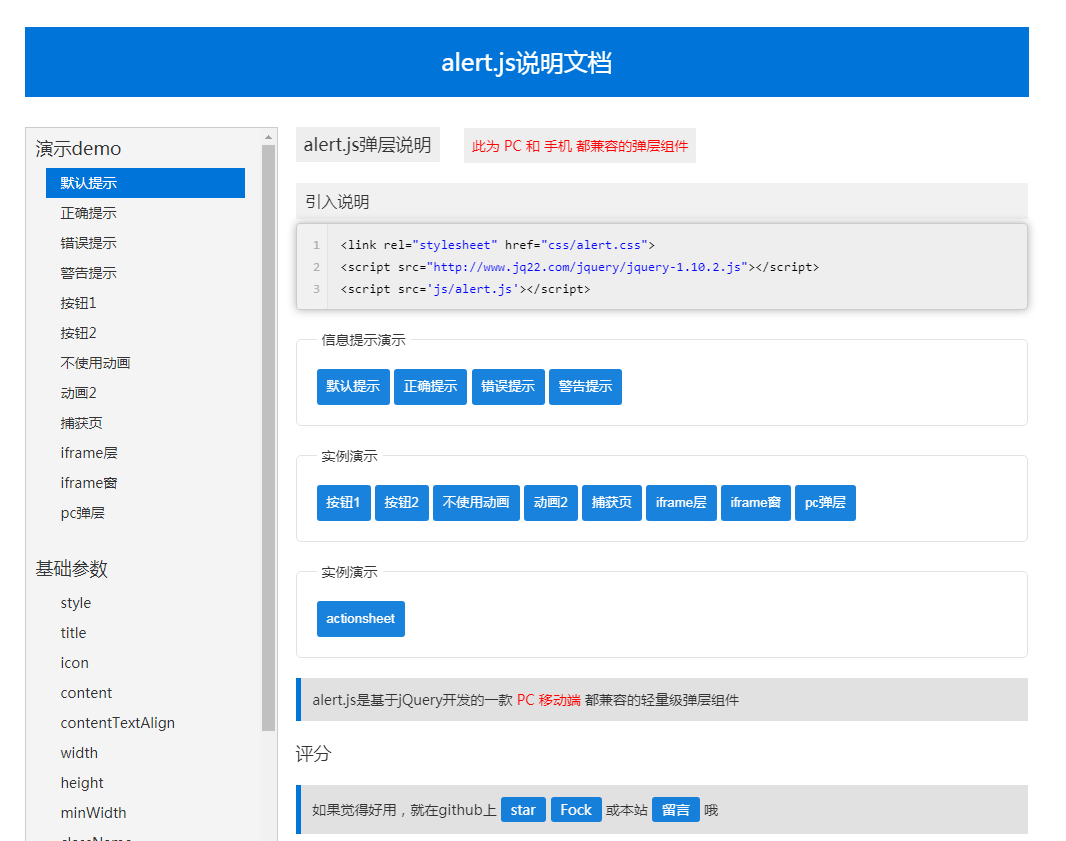1066x841 pixels.
Task: Click the blue 正确提示 demo button
Action: point(430,387)
